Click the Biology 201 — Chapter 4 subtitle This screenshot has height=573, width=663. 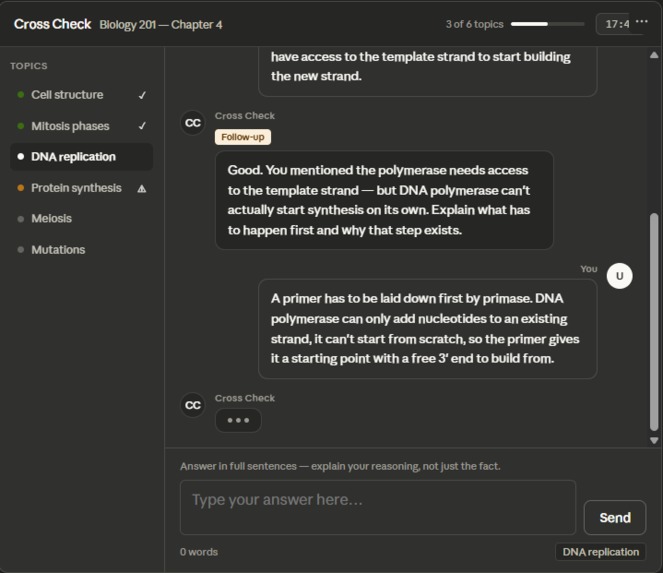pyautogui.click(x=161, y=25)
